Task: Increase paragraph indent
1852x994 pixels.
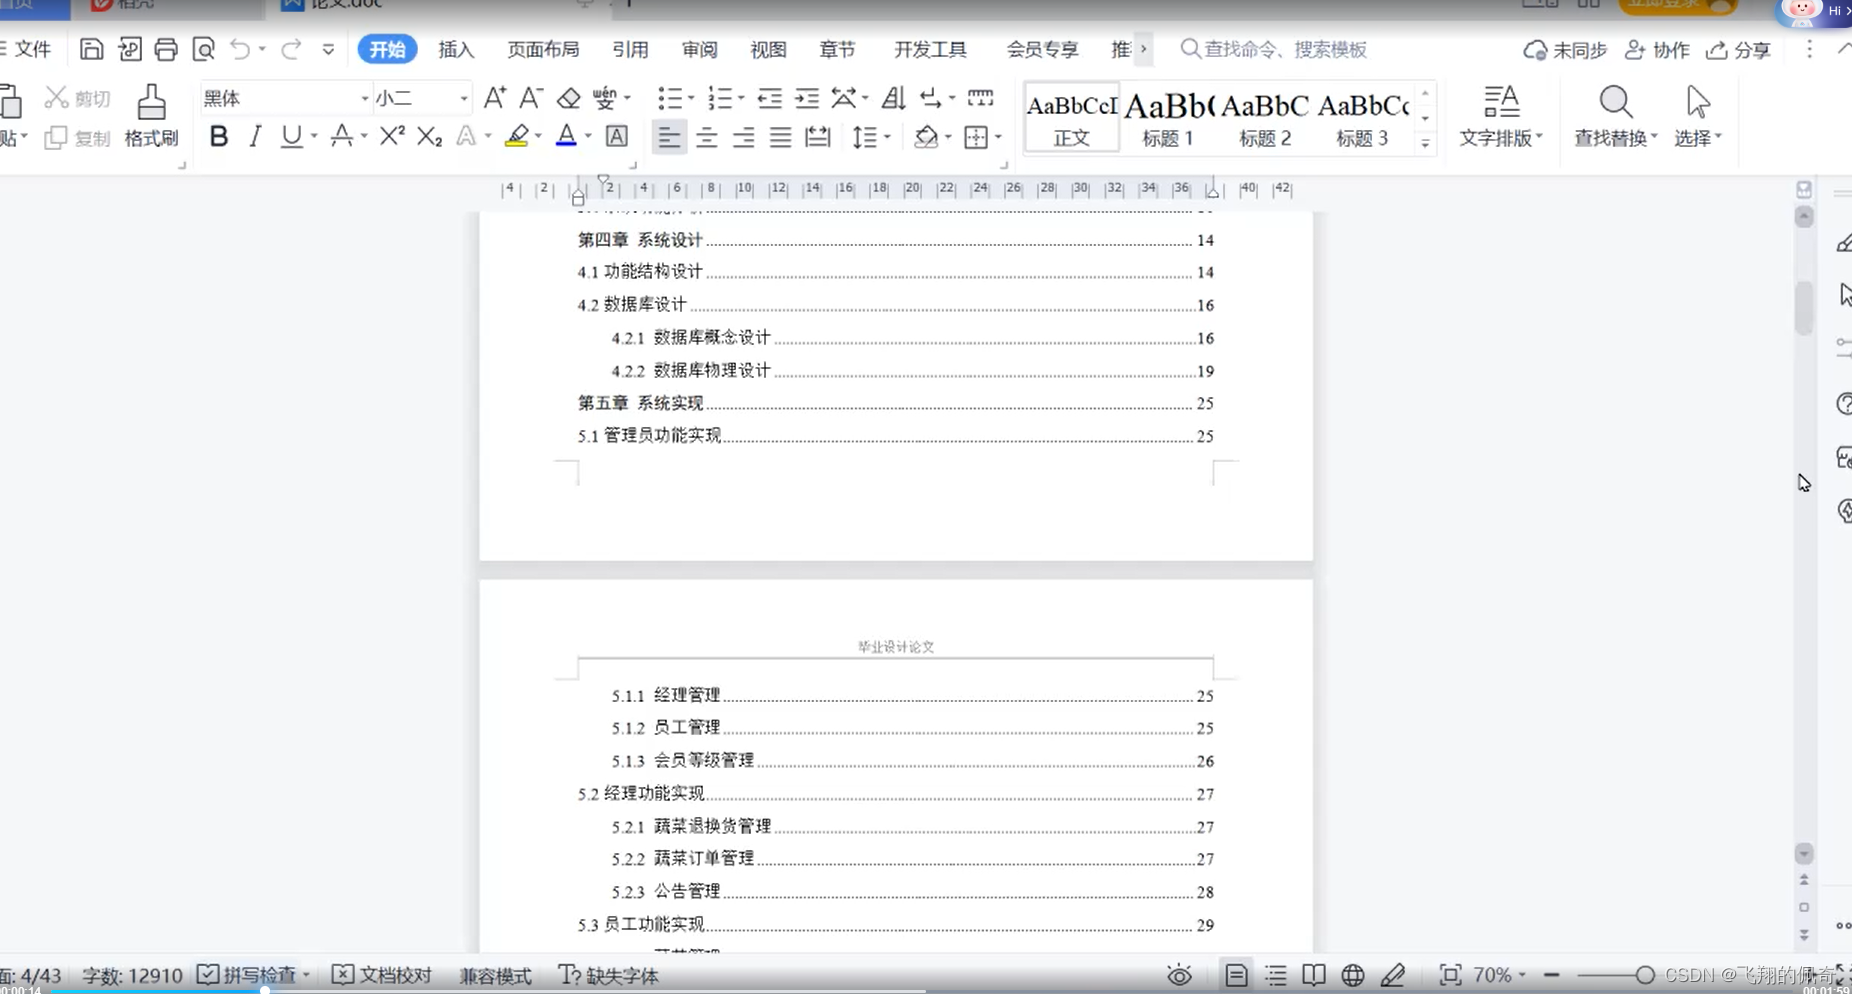Action: (806, 98)
